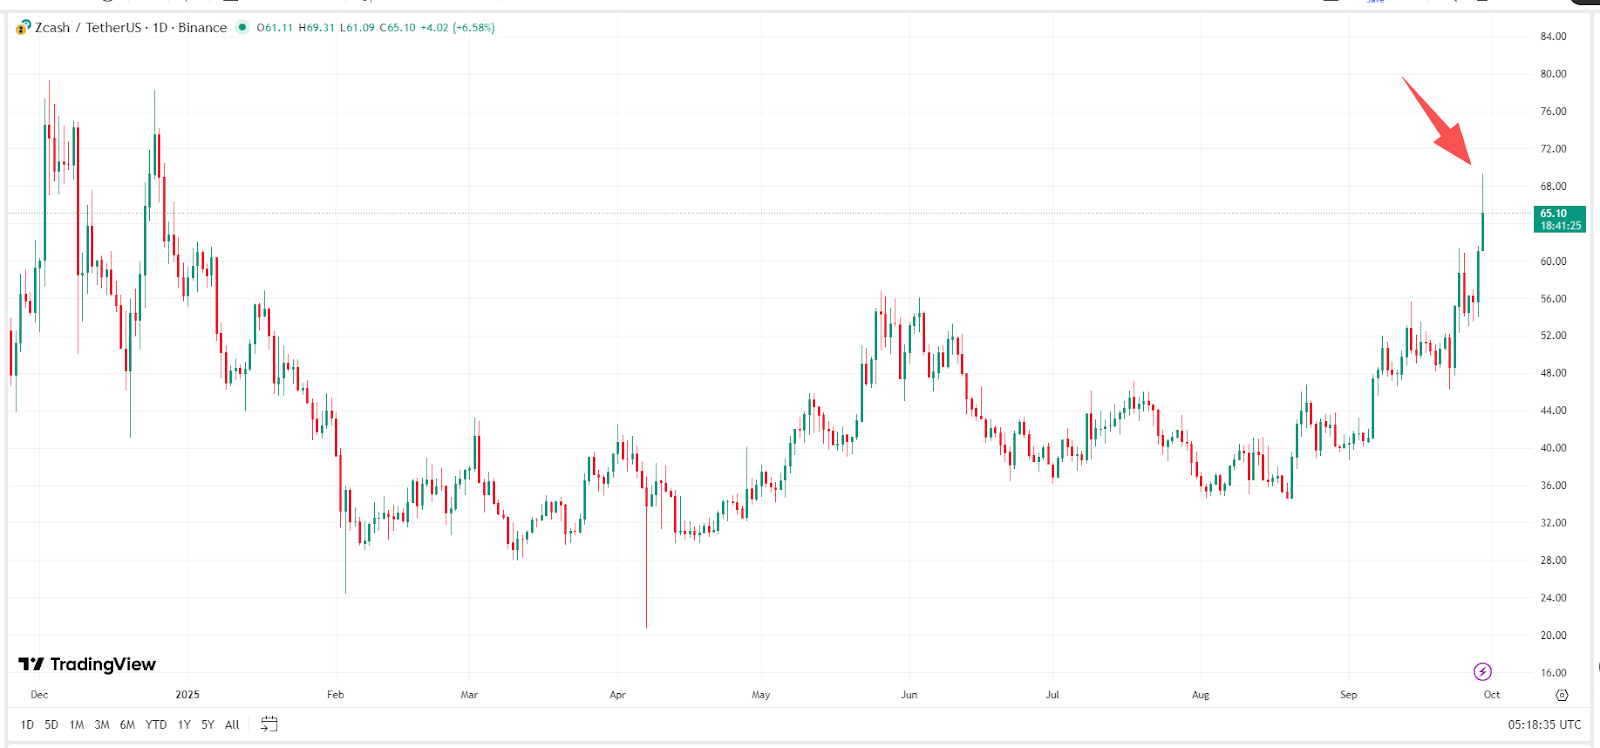
Task: Switch to the YTD range tab
Action: coord(156,724)
